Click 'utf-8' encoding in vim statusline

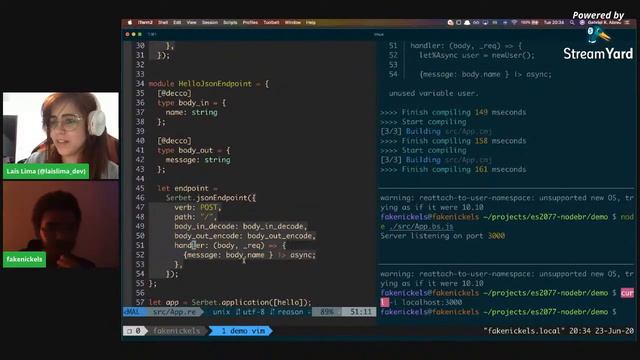(253, 312)
